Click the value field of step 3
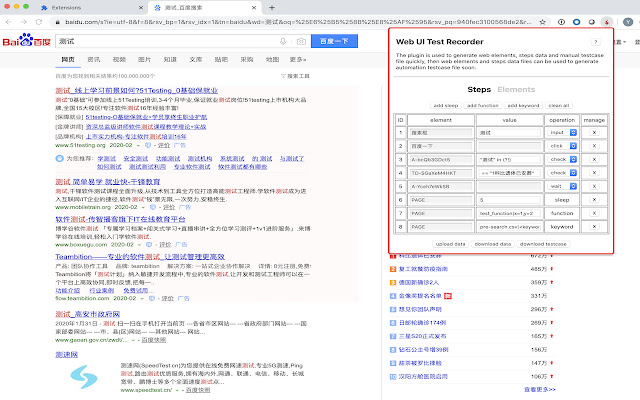 click(x=507, y=159)
